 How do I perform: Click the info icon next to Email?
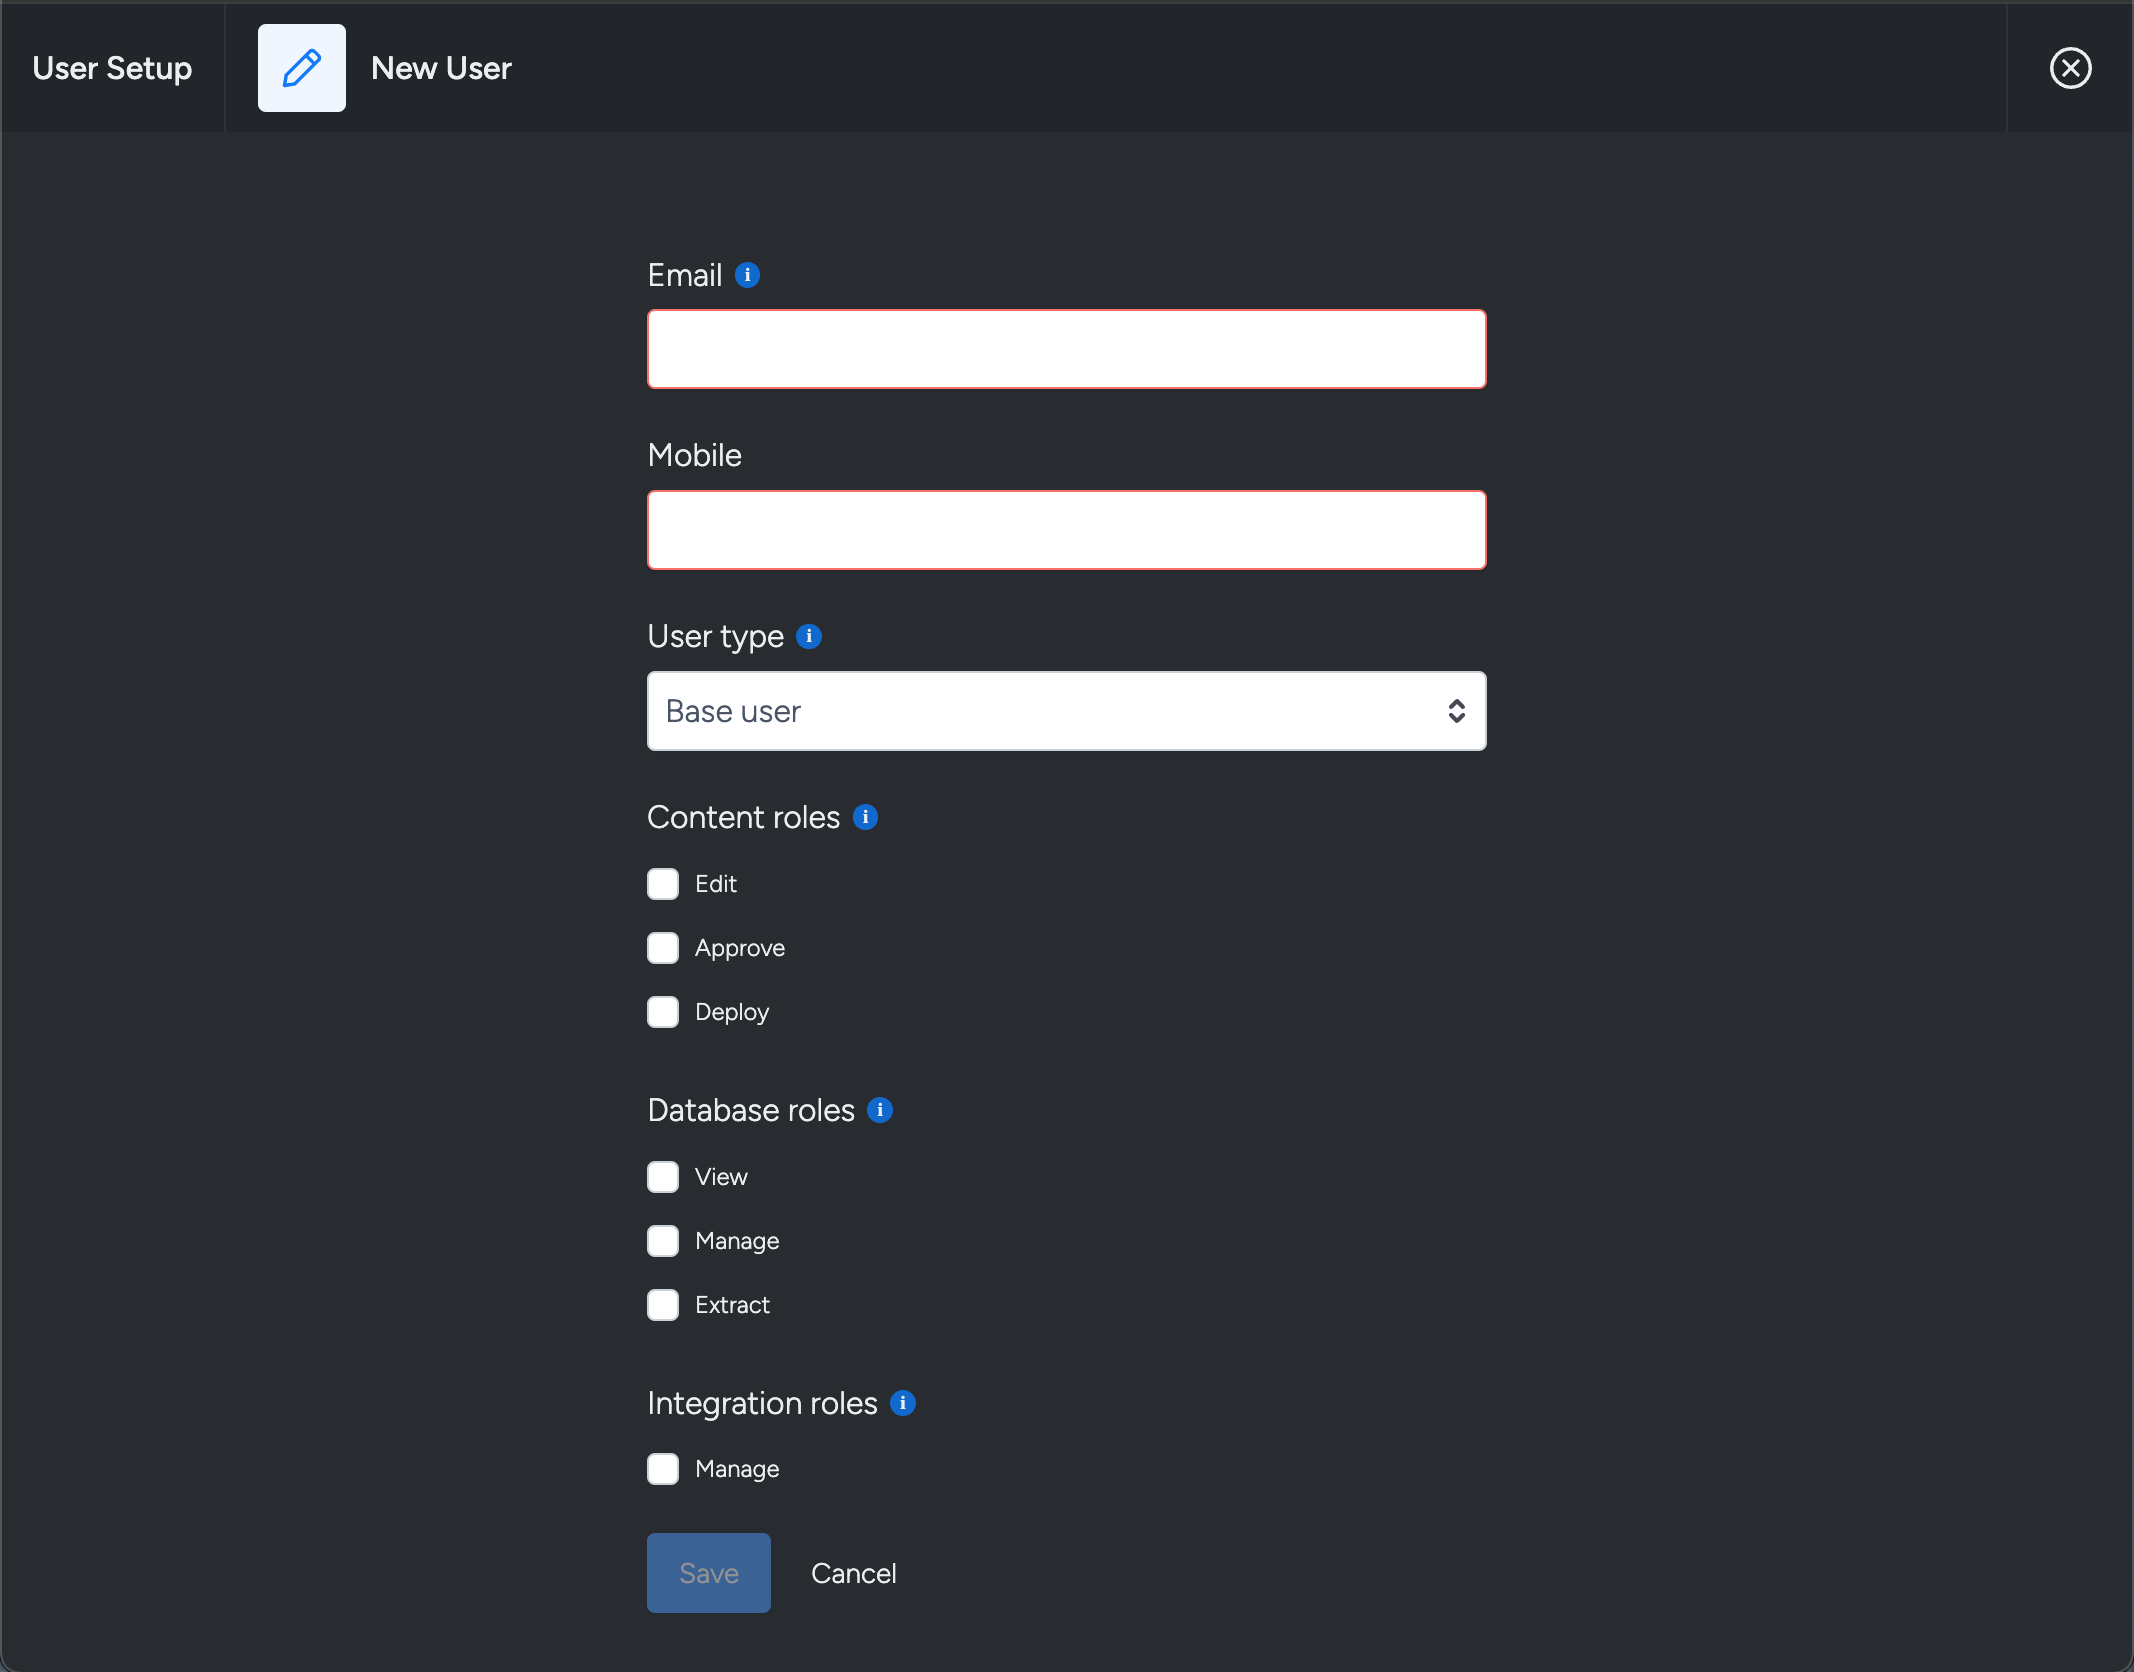(750, 274)
